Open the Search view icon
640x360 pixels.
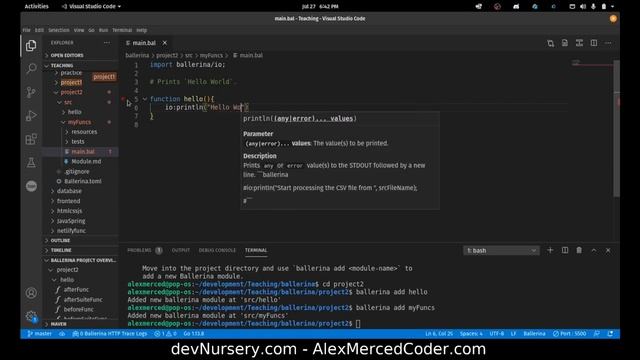[x=31, y=69]
